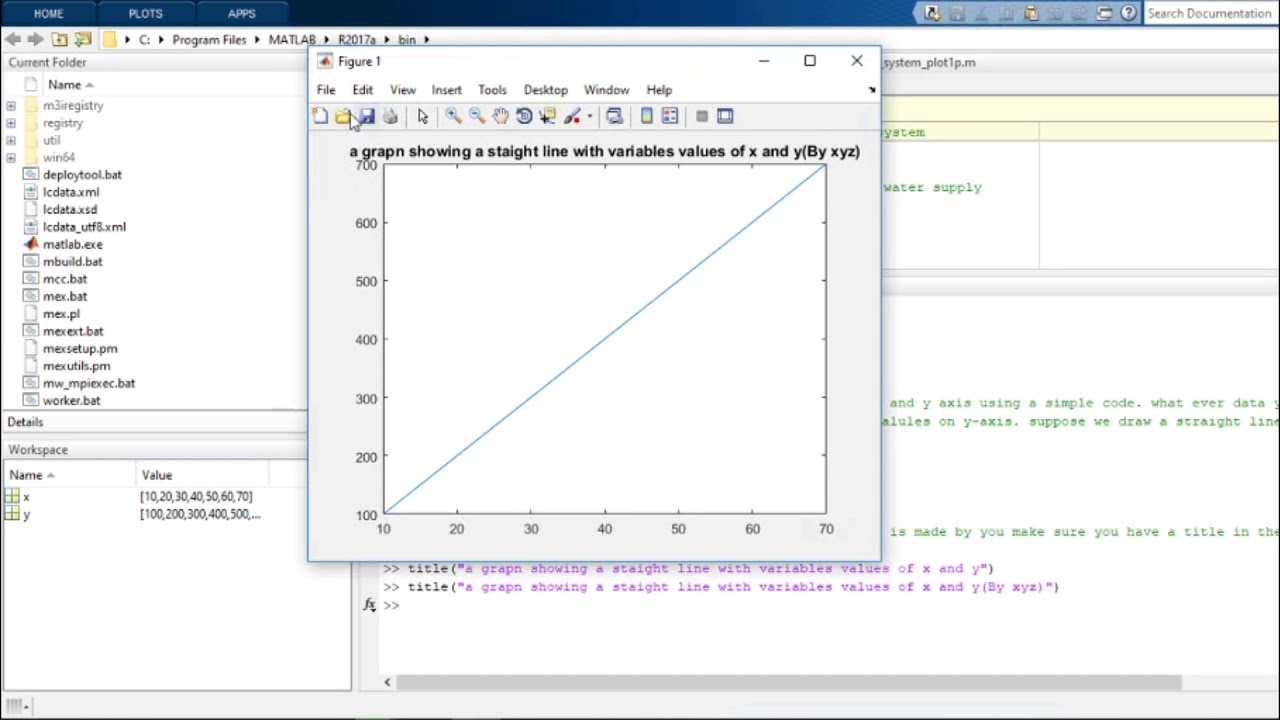Select variable y in the Workspace
This screenshot has width=1280, height=720.
(x=26, y=515)
